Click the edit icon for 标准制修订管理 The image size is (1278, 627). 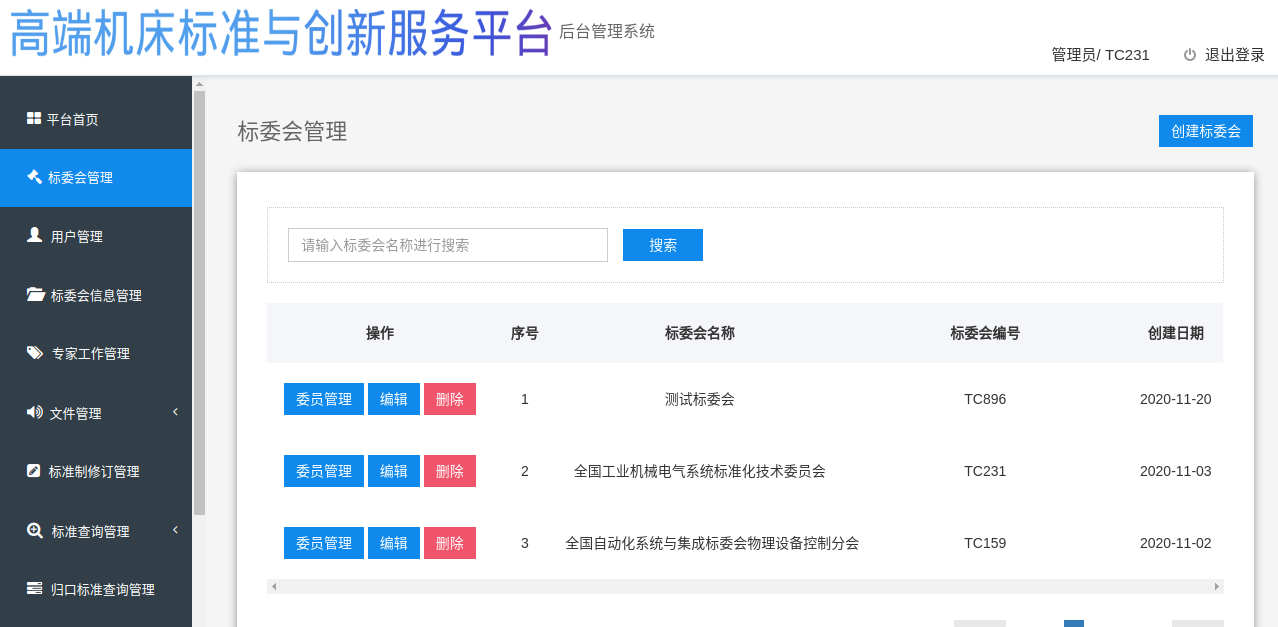(34, 471)
